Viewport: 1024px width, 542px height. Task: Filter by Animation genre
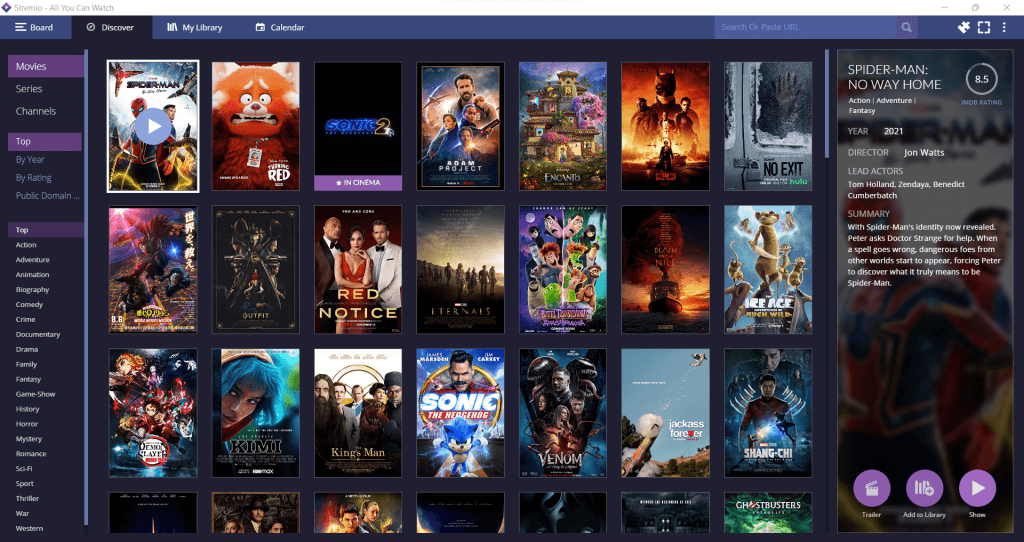point(33,275)
